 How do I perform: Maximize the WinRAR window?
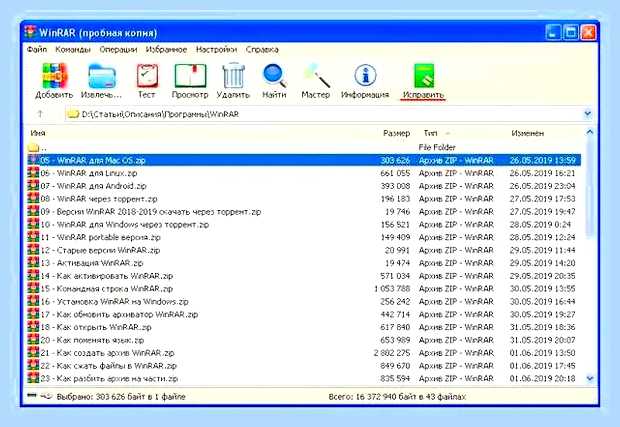coord(570,32)
